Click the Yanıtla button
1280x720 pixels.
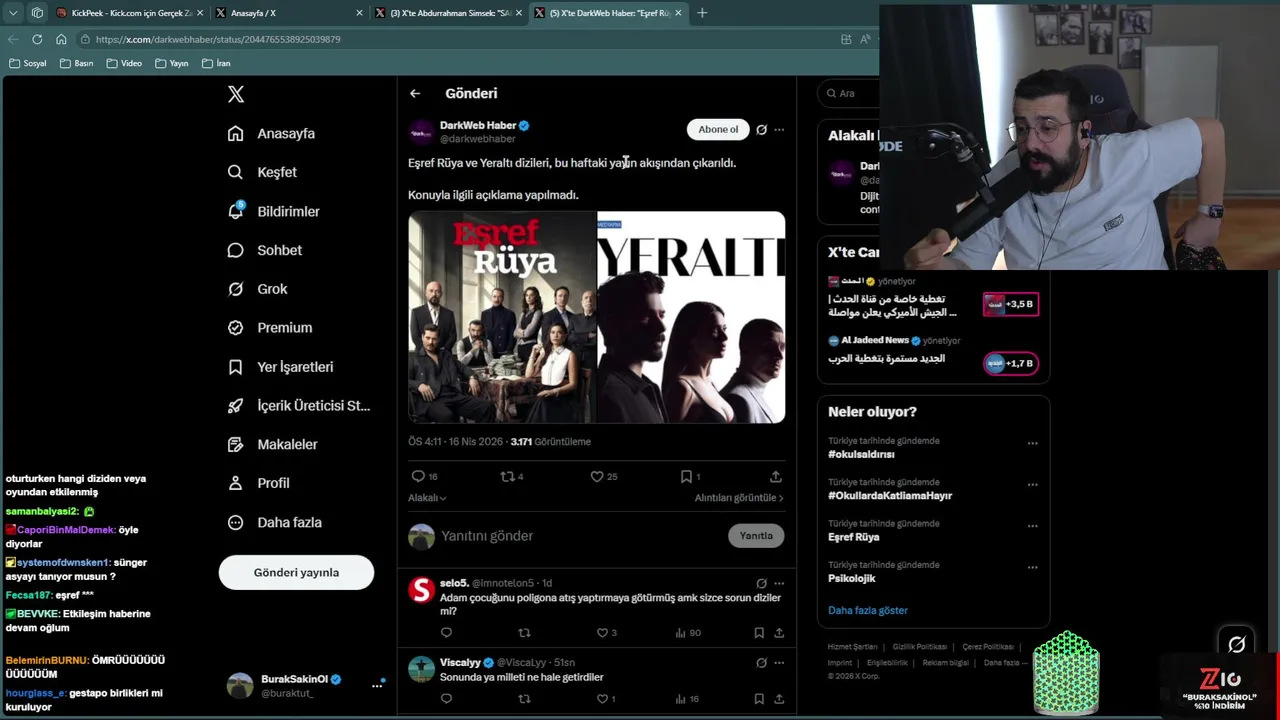pos(756,536)
